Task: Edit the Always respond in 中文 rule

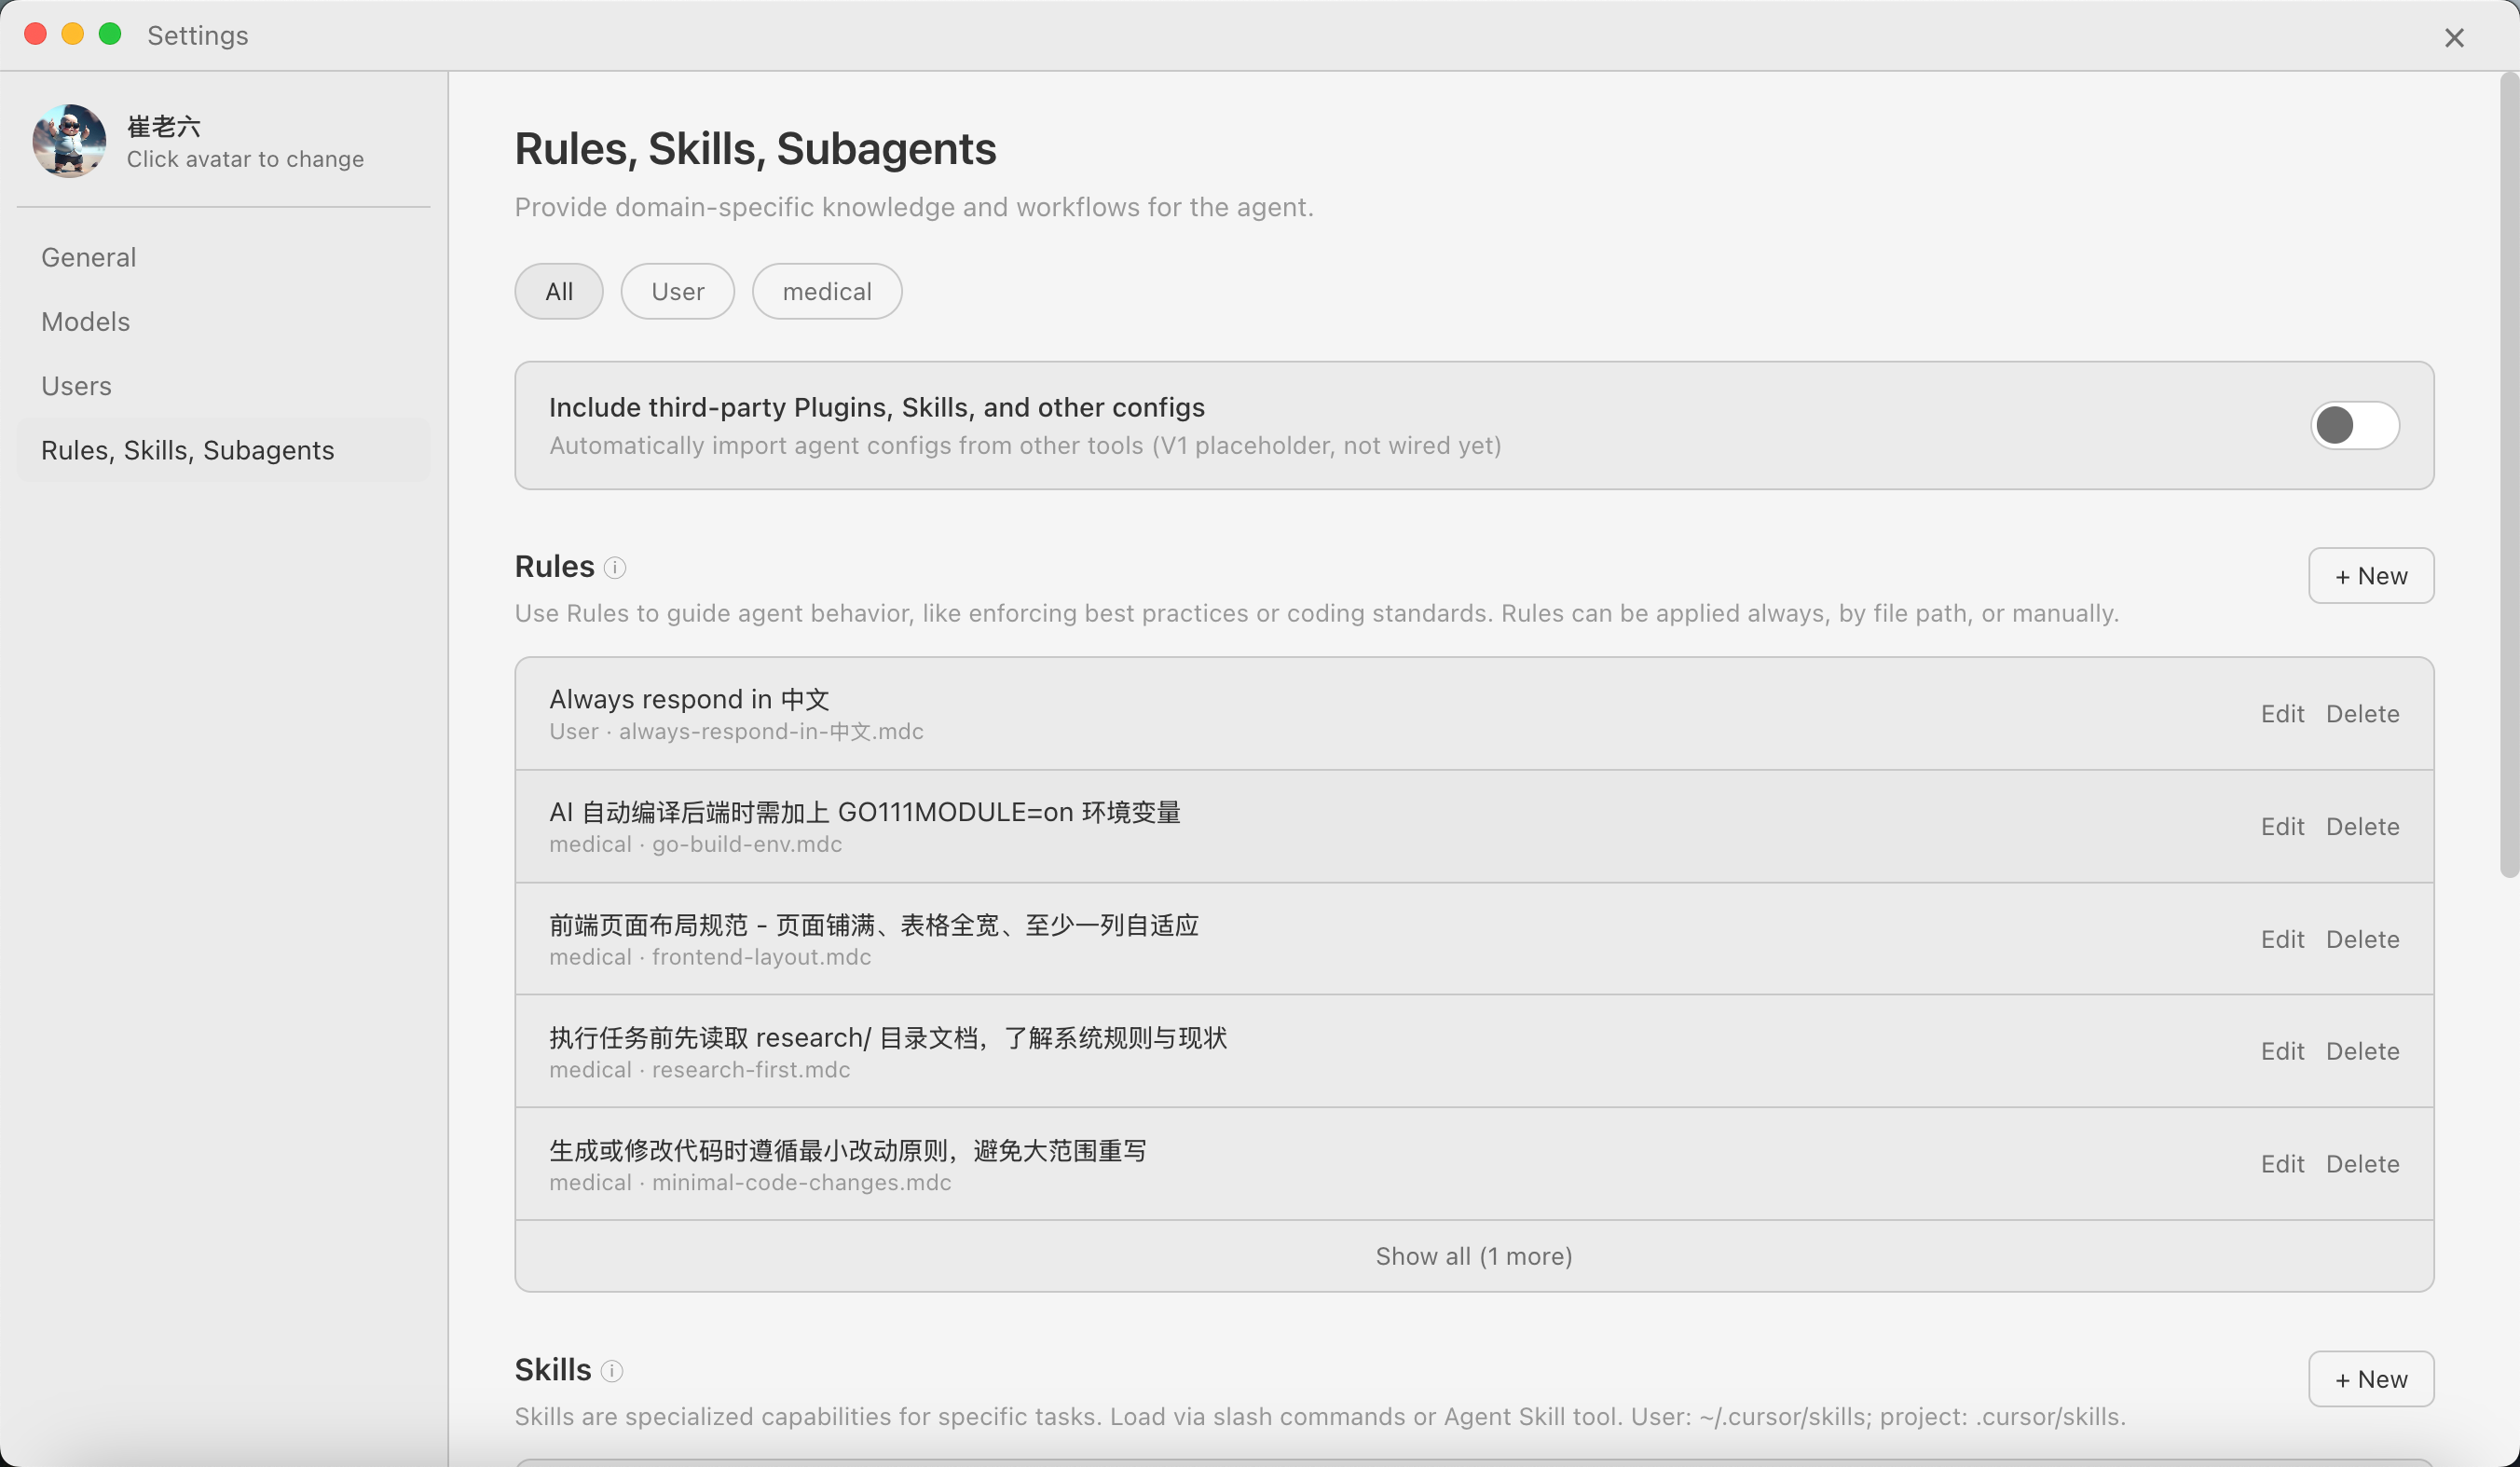Action: click(2282, 714)
